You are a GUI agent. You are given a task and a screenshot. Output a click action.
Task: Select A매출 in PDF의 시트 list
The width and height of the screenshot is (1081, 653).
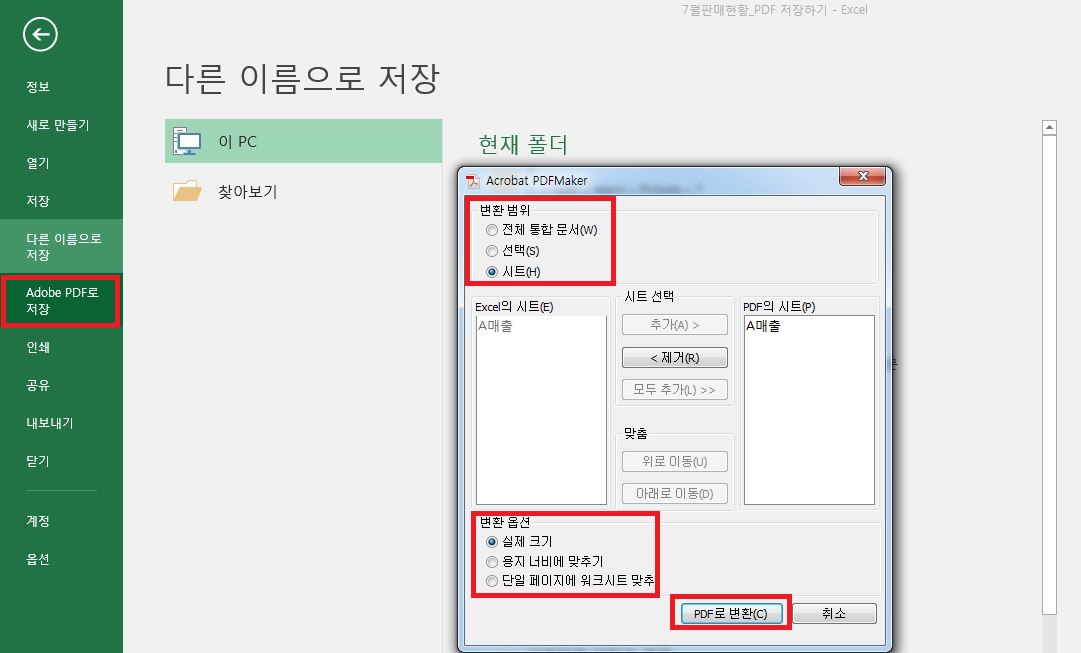click(x=762, y=325)
